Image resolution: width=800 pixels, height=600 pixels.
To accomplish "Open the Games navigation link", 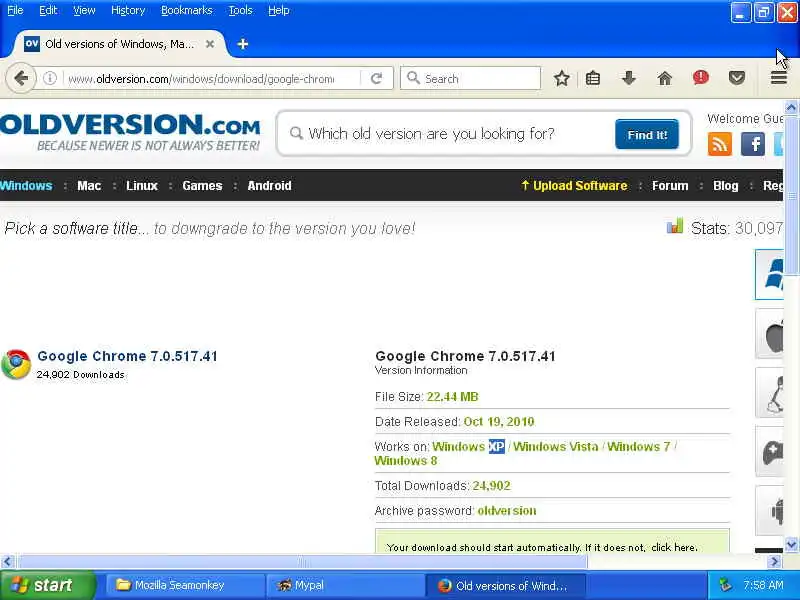I will click(x=202, y=186).
